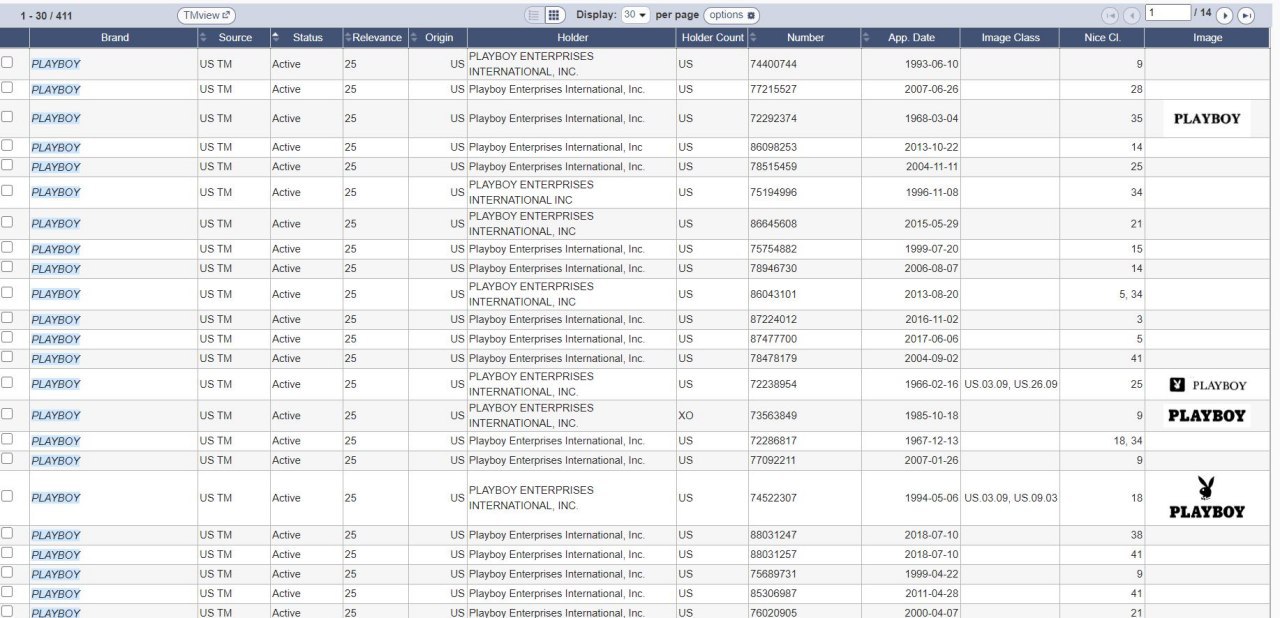
Task: Go to the first results page
Action: click(1109, 15)
